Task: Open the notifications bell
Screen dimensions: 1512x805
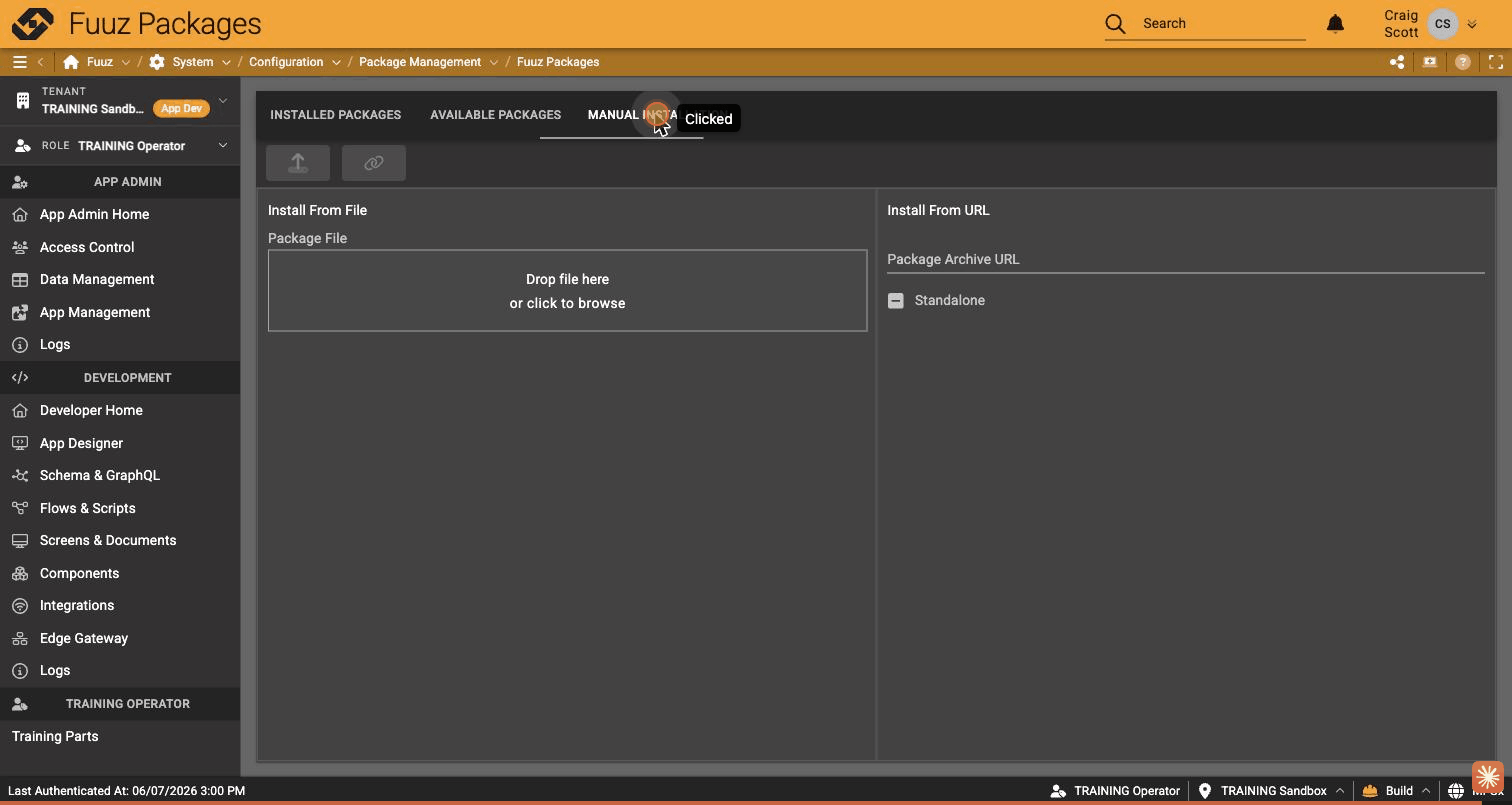Action: pyautogui.click(x=1335, y=23)
